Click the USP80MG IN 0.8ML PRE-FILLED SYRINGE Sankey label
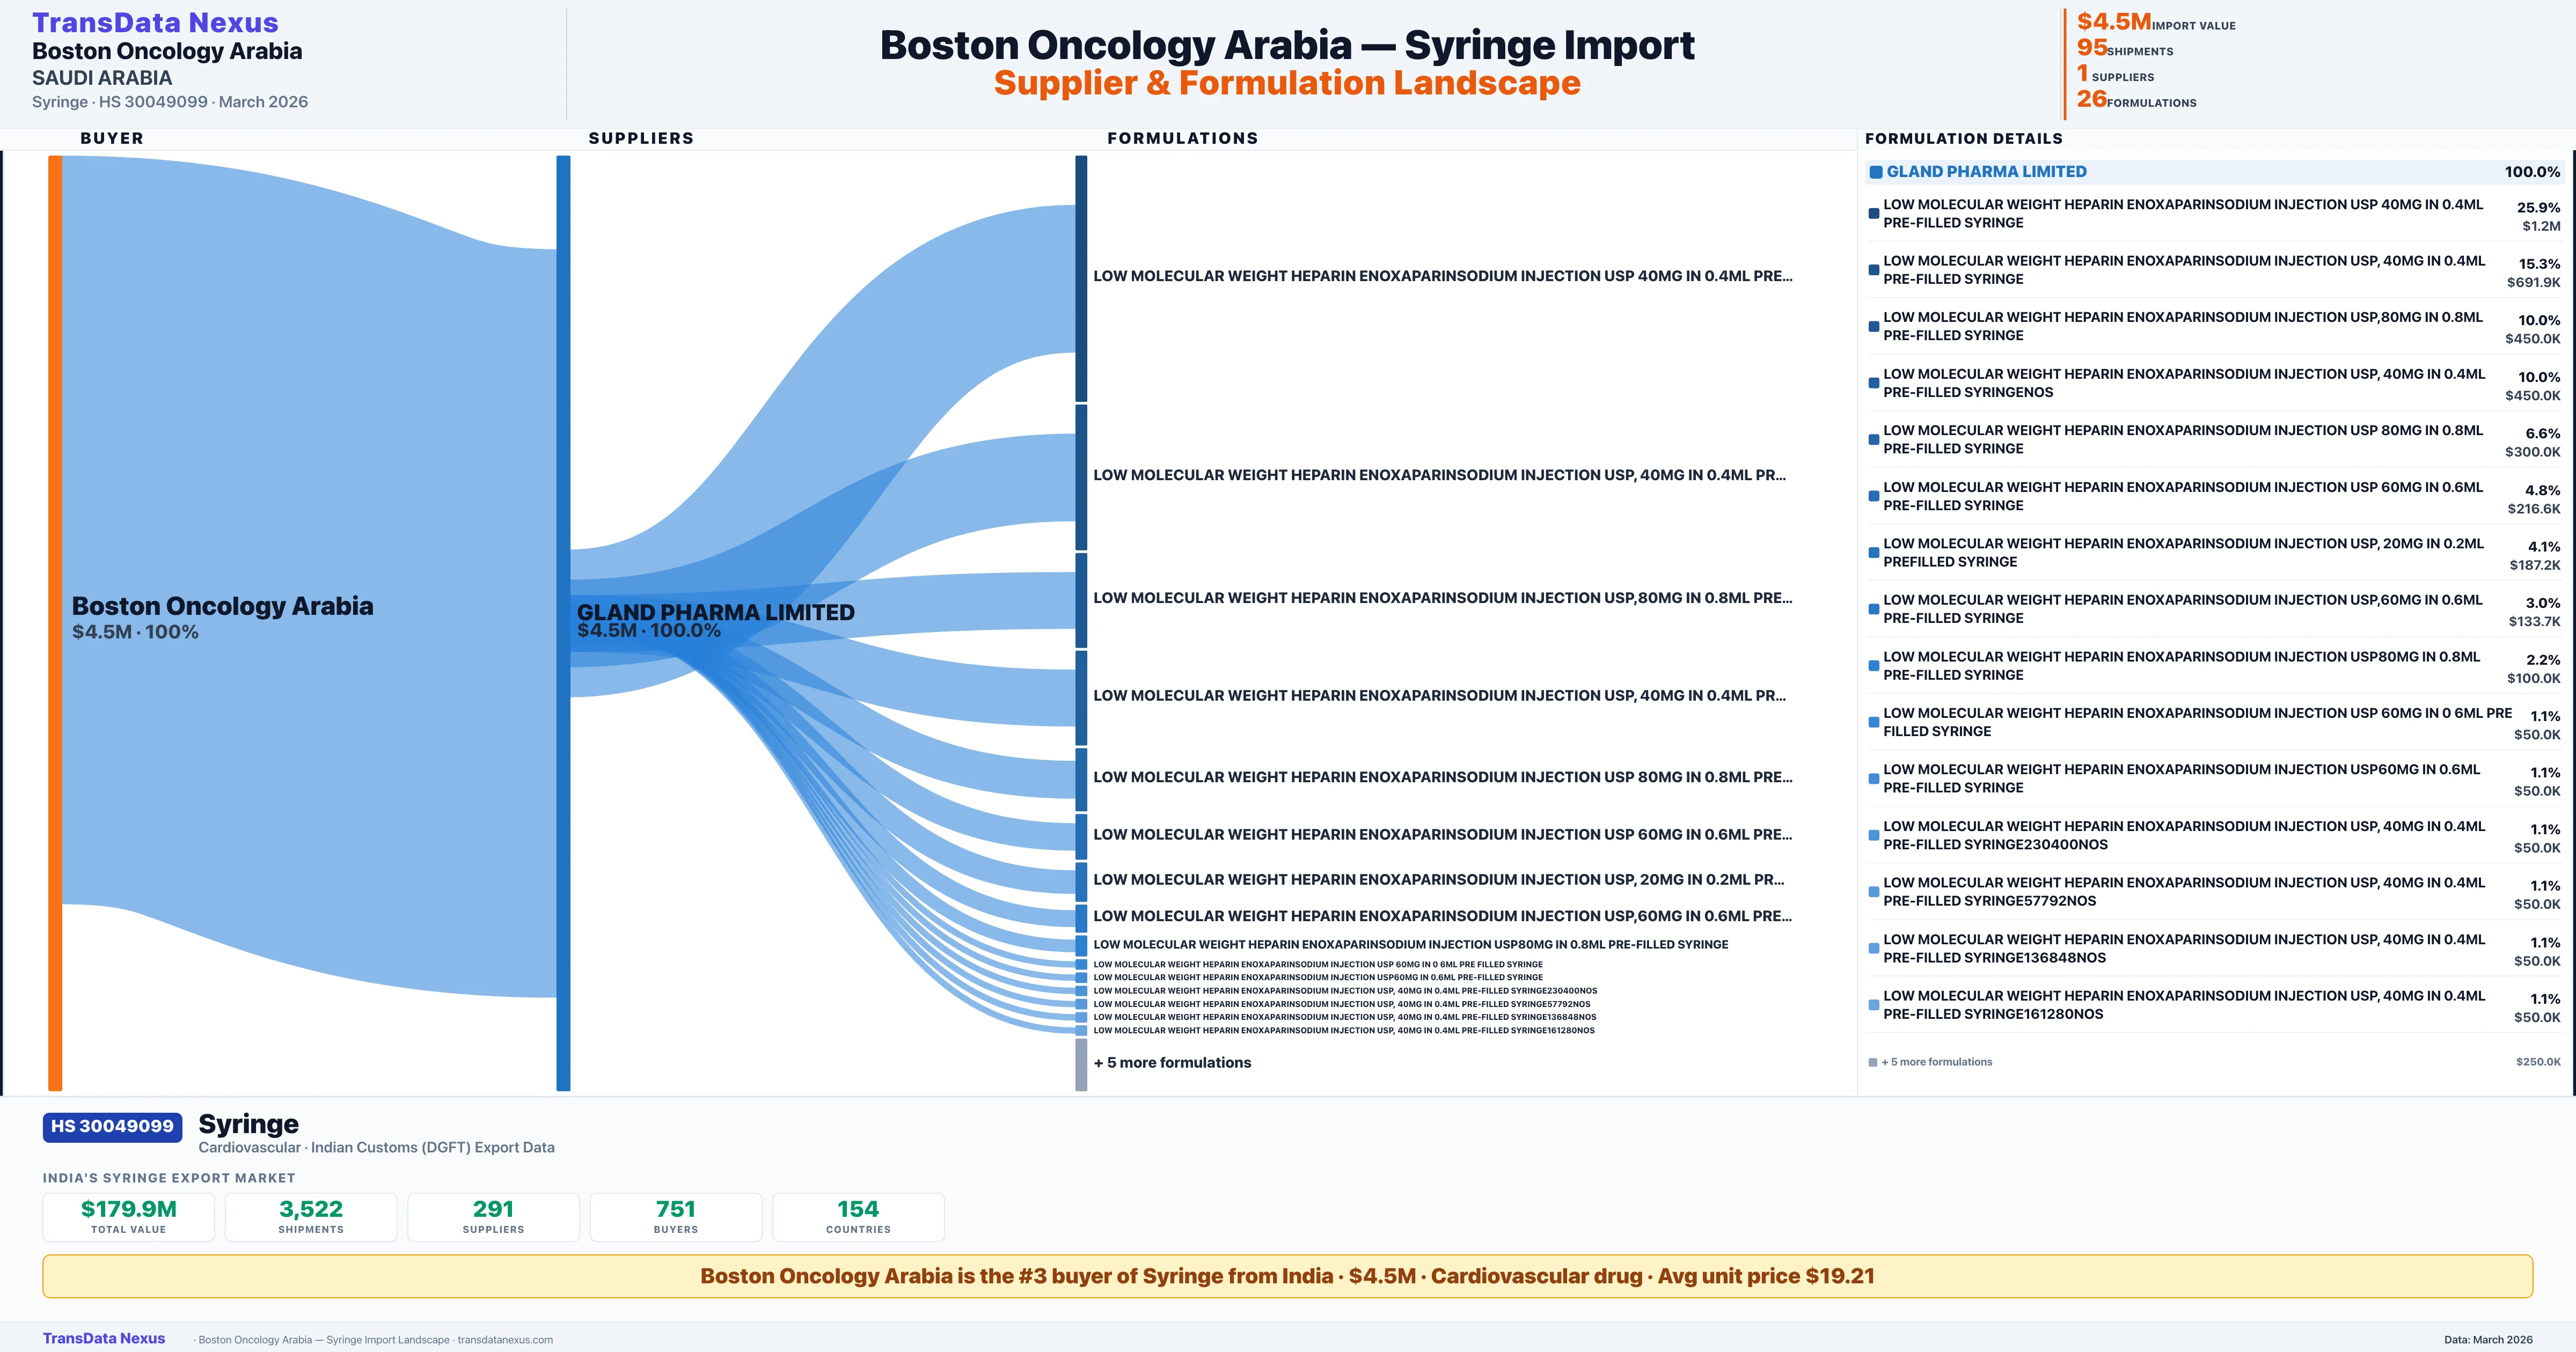The width and height of the screenshot is (2576, 1352). click(x=1410, y=944)
